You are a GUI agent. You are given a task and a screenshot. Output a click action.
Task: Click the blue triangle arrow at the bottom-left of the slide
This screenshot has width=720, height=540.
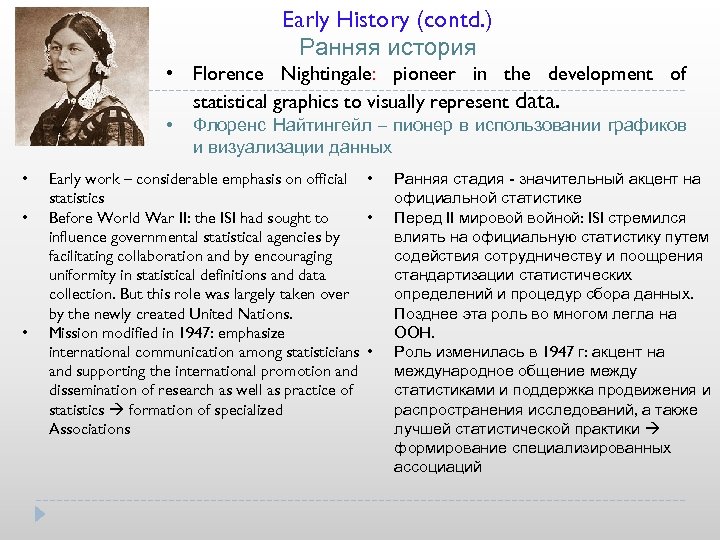coord(40,514)
